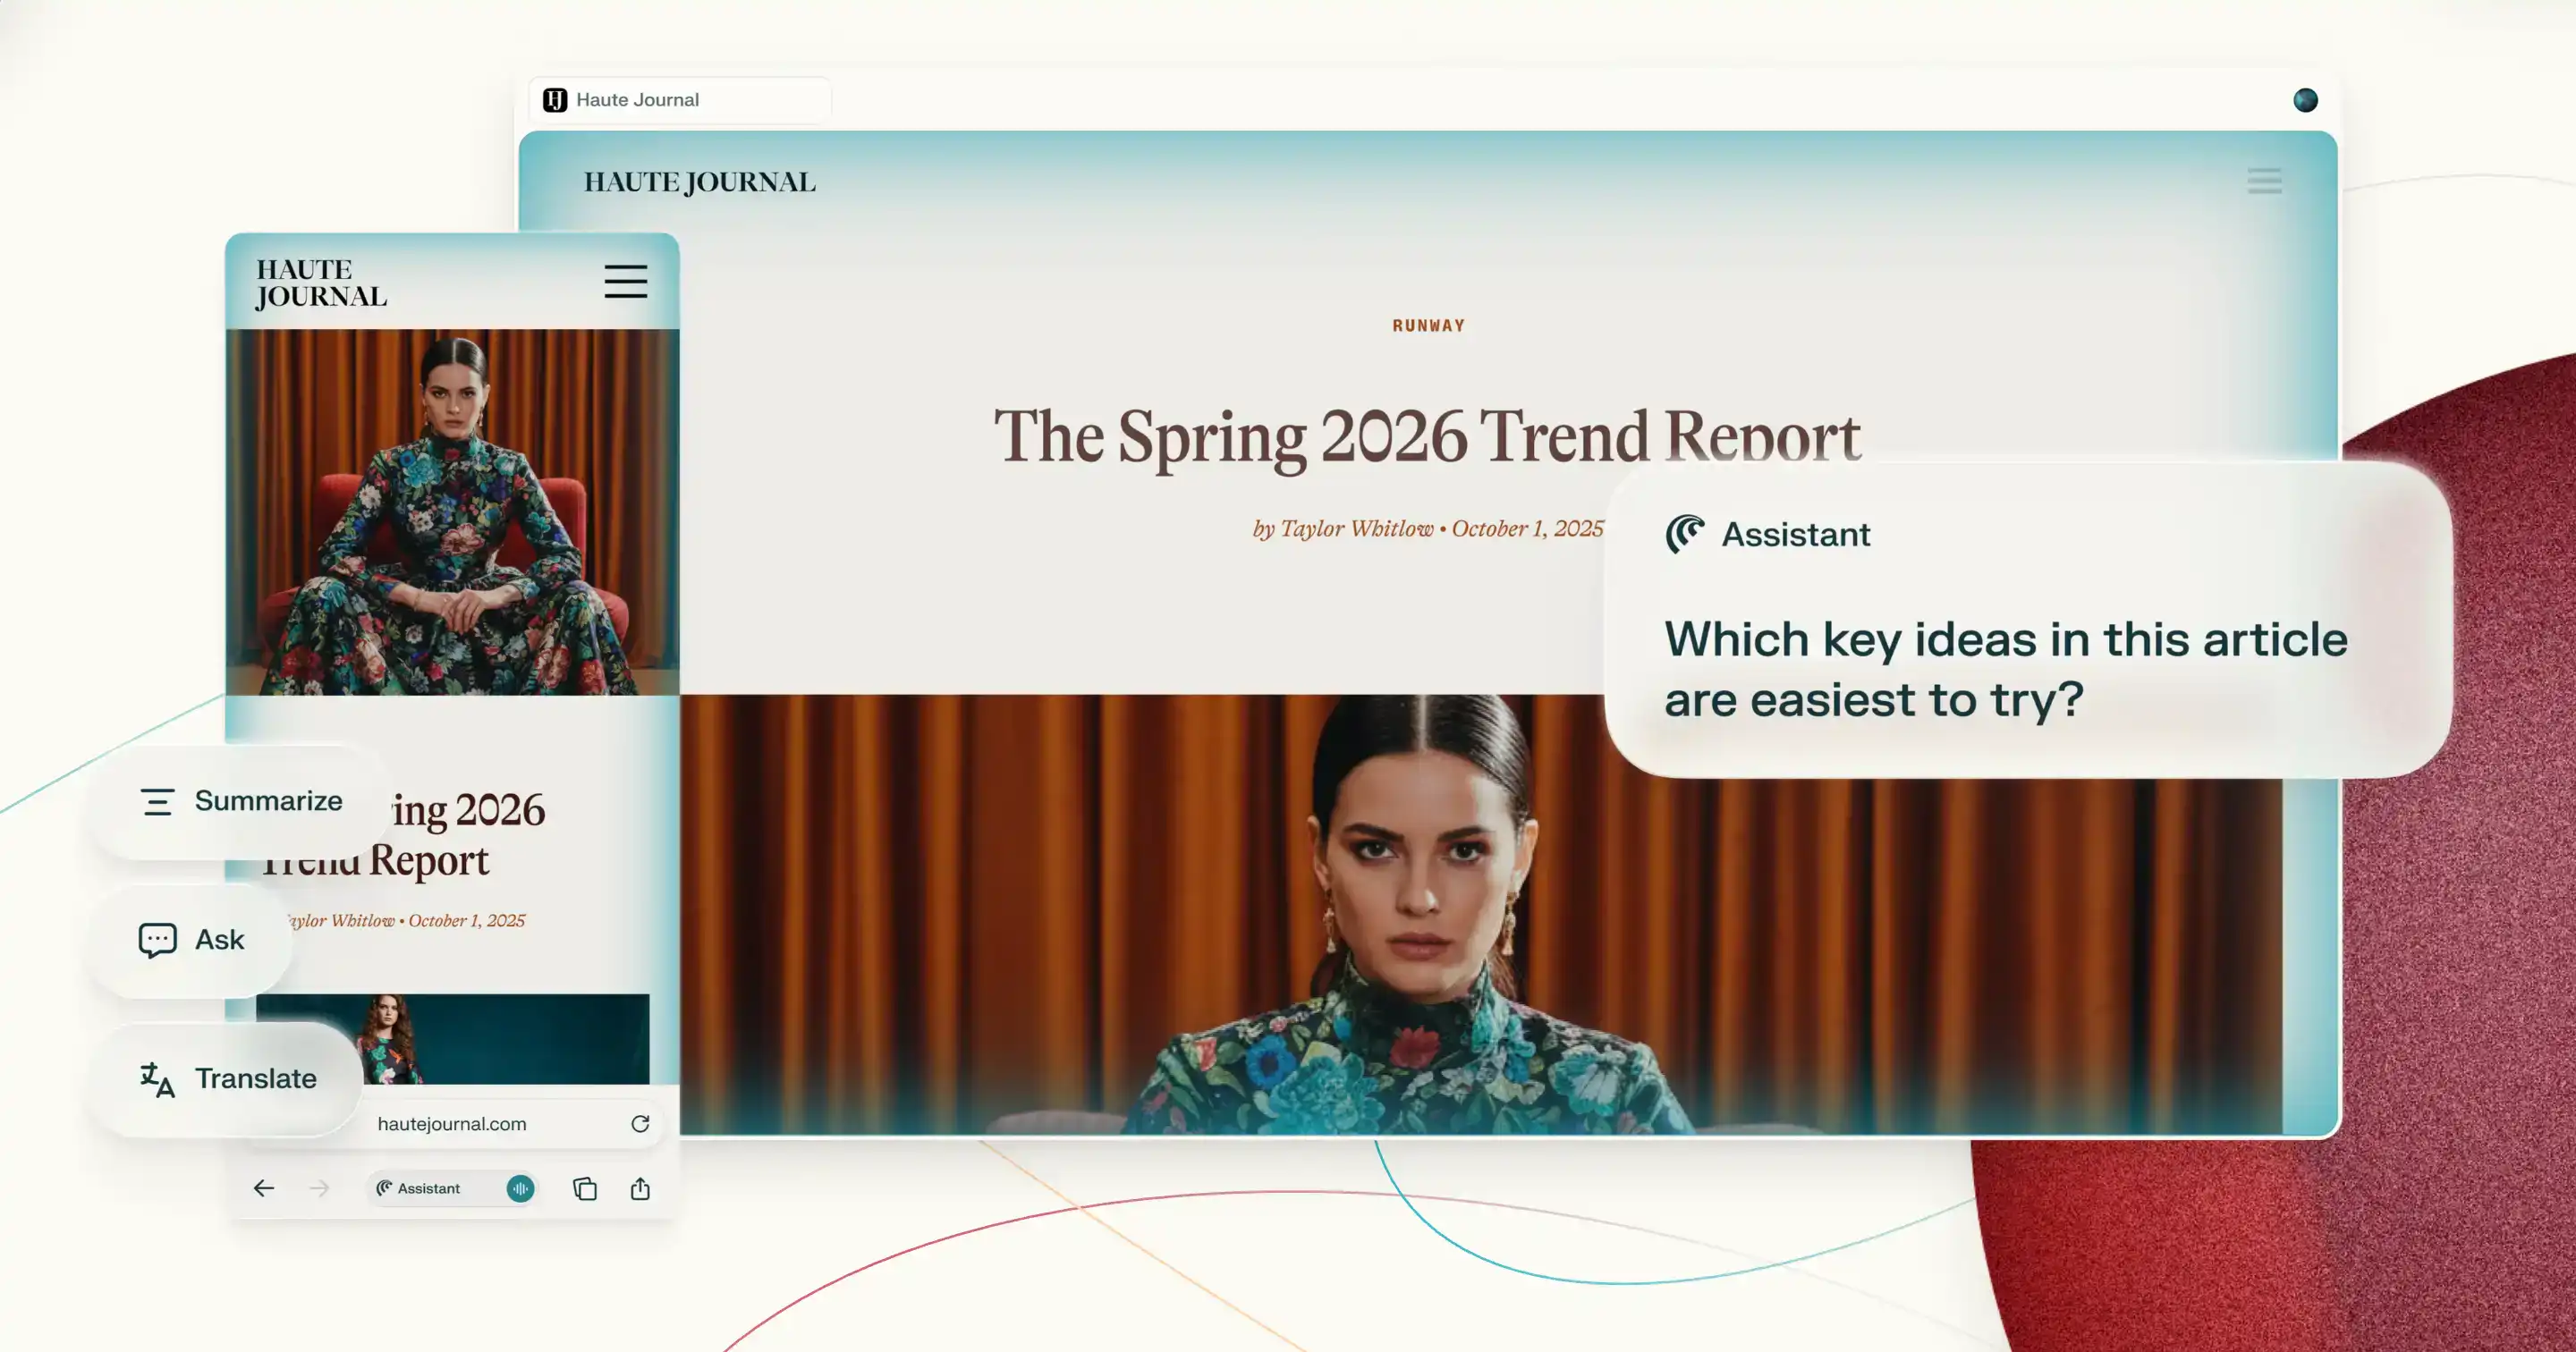Open the mobile hero model photo
The height and width of the screenshot is (1352, 2576).
[x=452, y=512]
